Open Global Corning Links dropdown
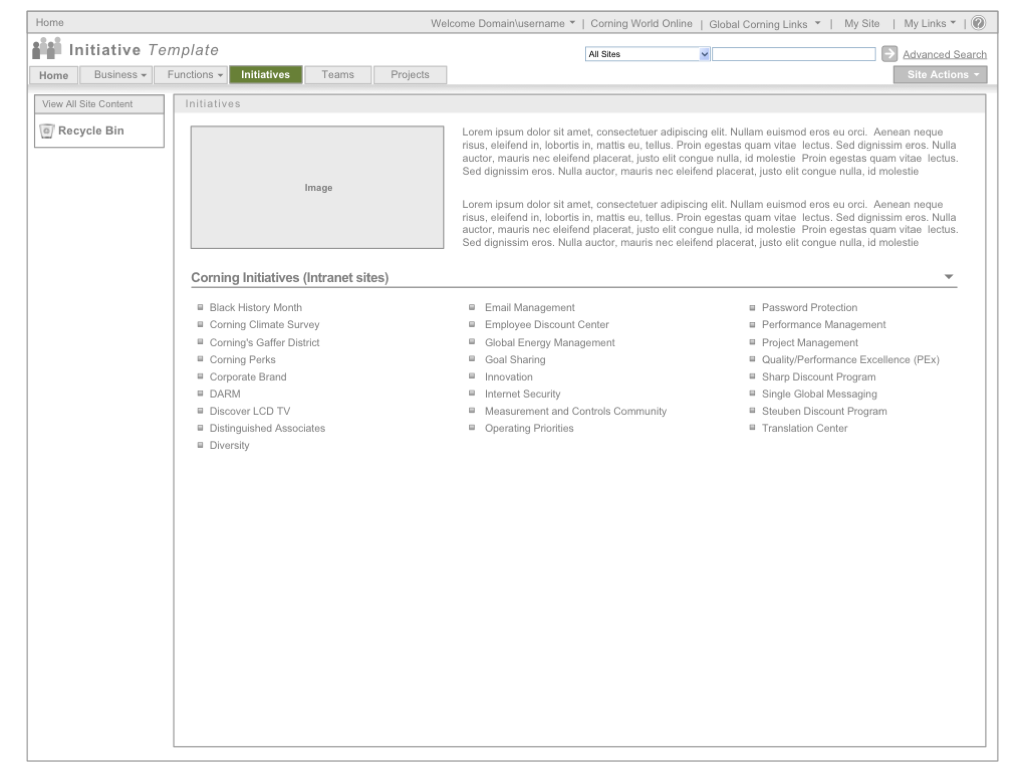This screenshot has height=768, width=1024. point(765,24)
